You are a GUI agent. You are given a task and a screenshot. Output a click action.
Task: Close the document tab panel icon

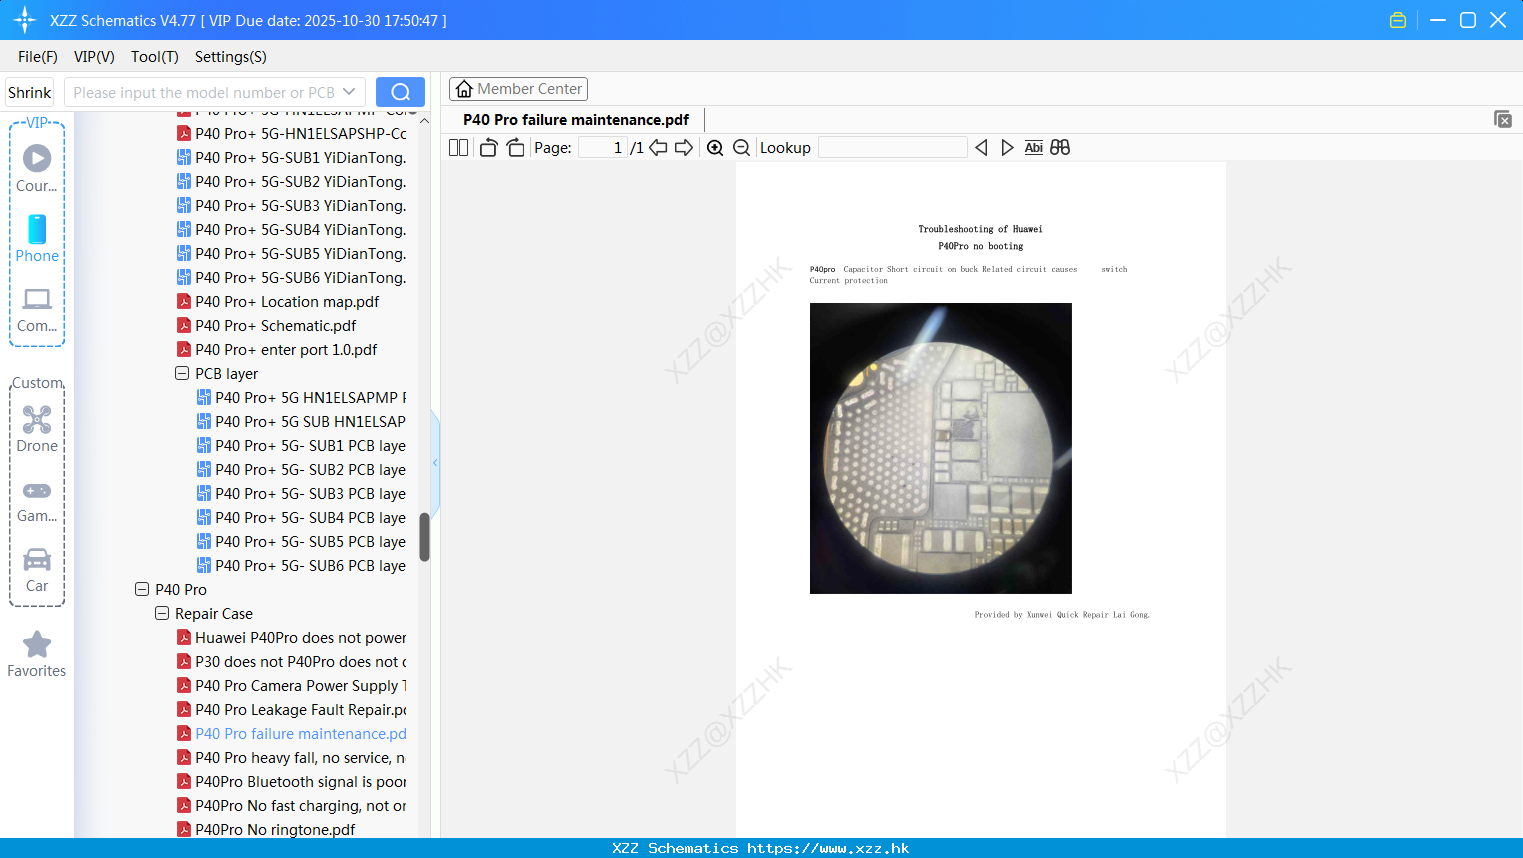click(x=1503, y=119)
